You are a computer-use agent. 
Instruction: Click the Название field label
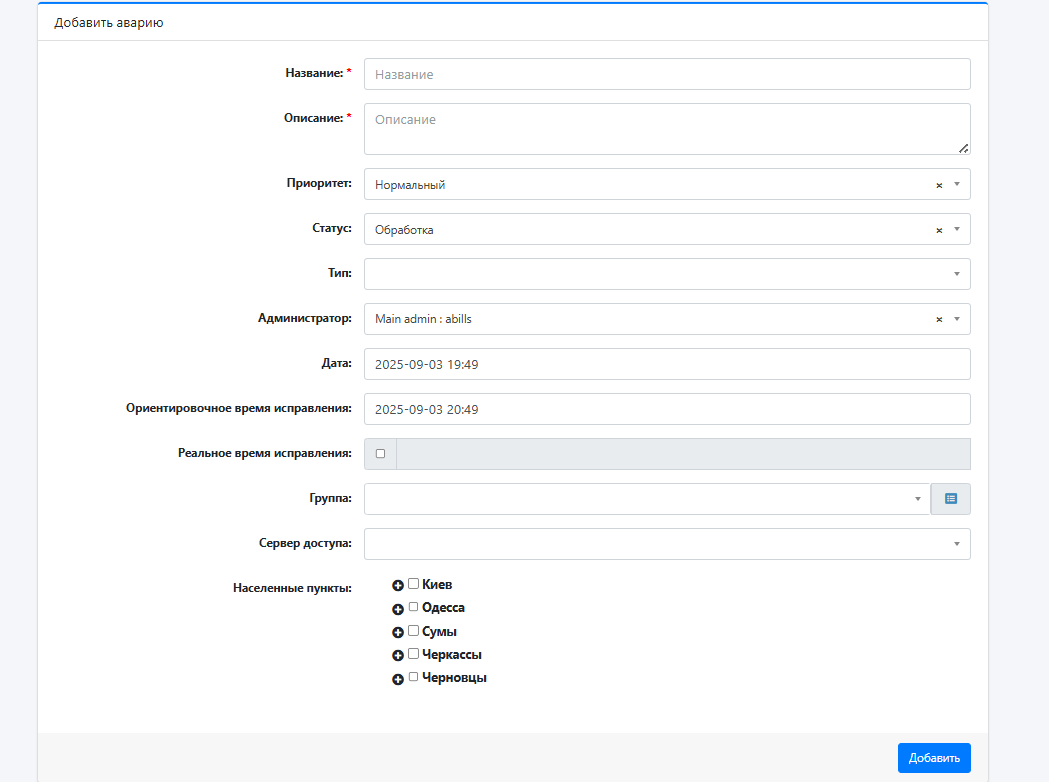click(314, 73)
